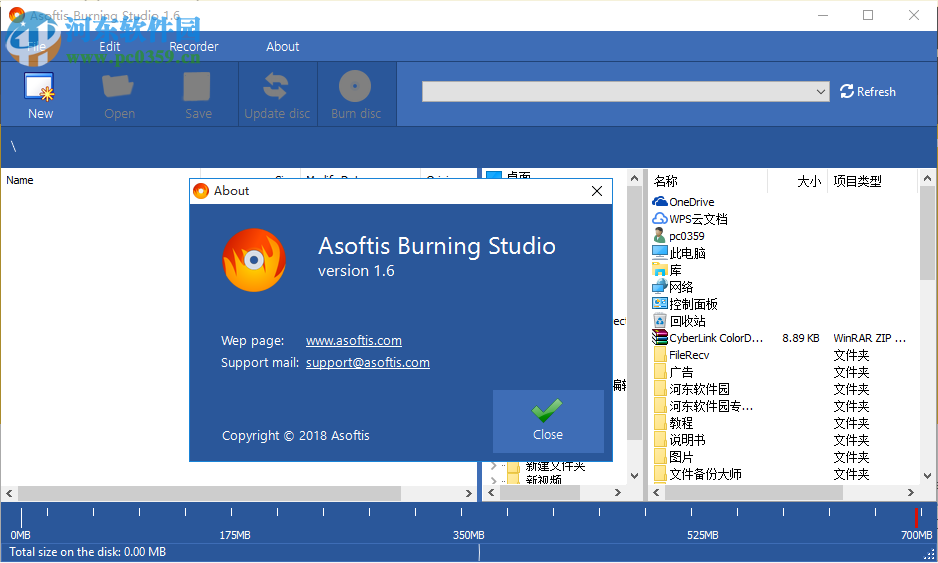Expand the 新建文件夹 tree node
The width and height of the screenshot is (938, 563).
[494, 465]
